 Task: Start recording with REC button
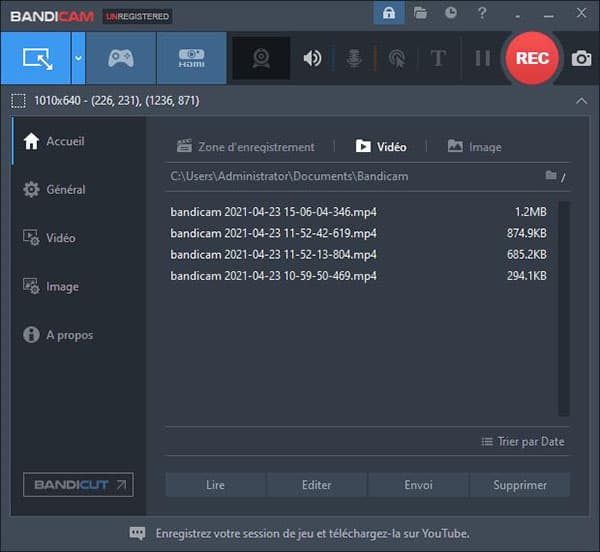[532, 58]
